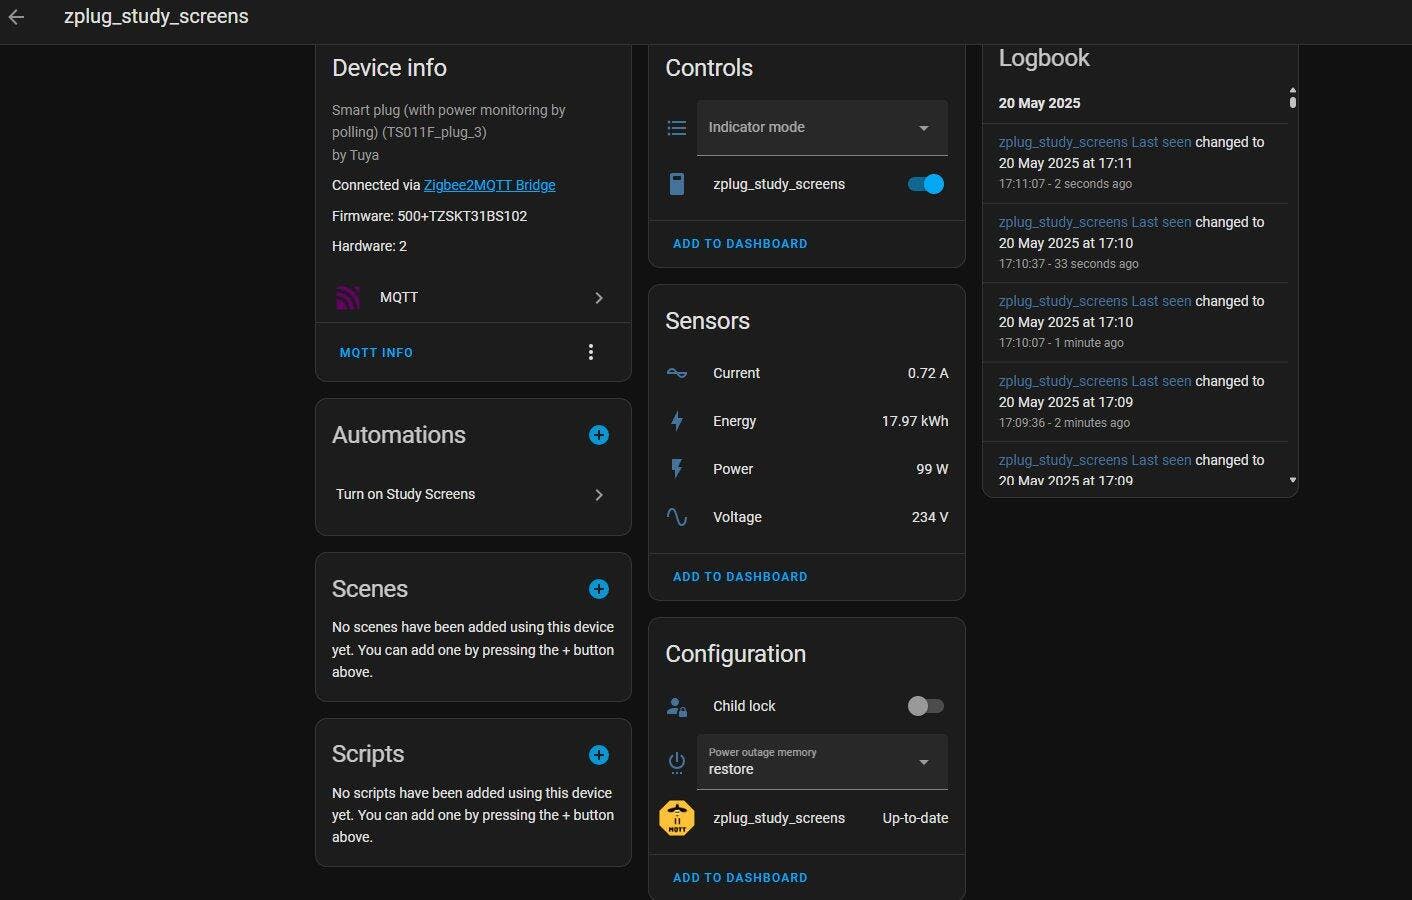Open the Energy sensor row
Image resolution: width=1412 pixels, height=900 pixels.
[806, 421]
